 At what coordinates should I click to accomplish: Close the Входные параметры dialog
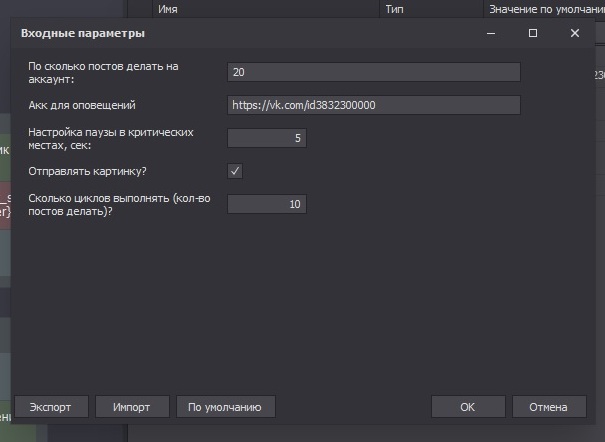click(575, 33)
